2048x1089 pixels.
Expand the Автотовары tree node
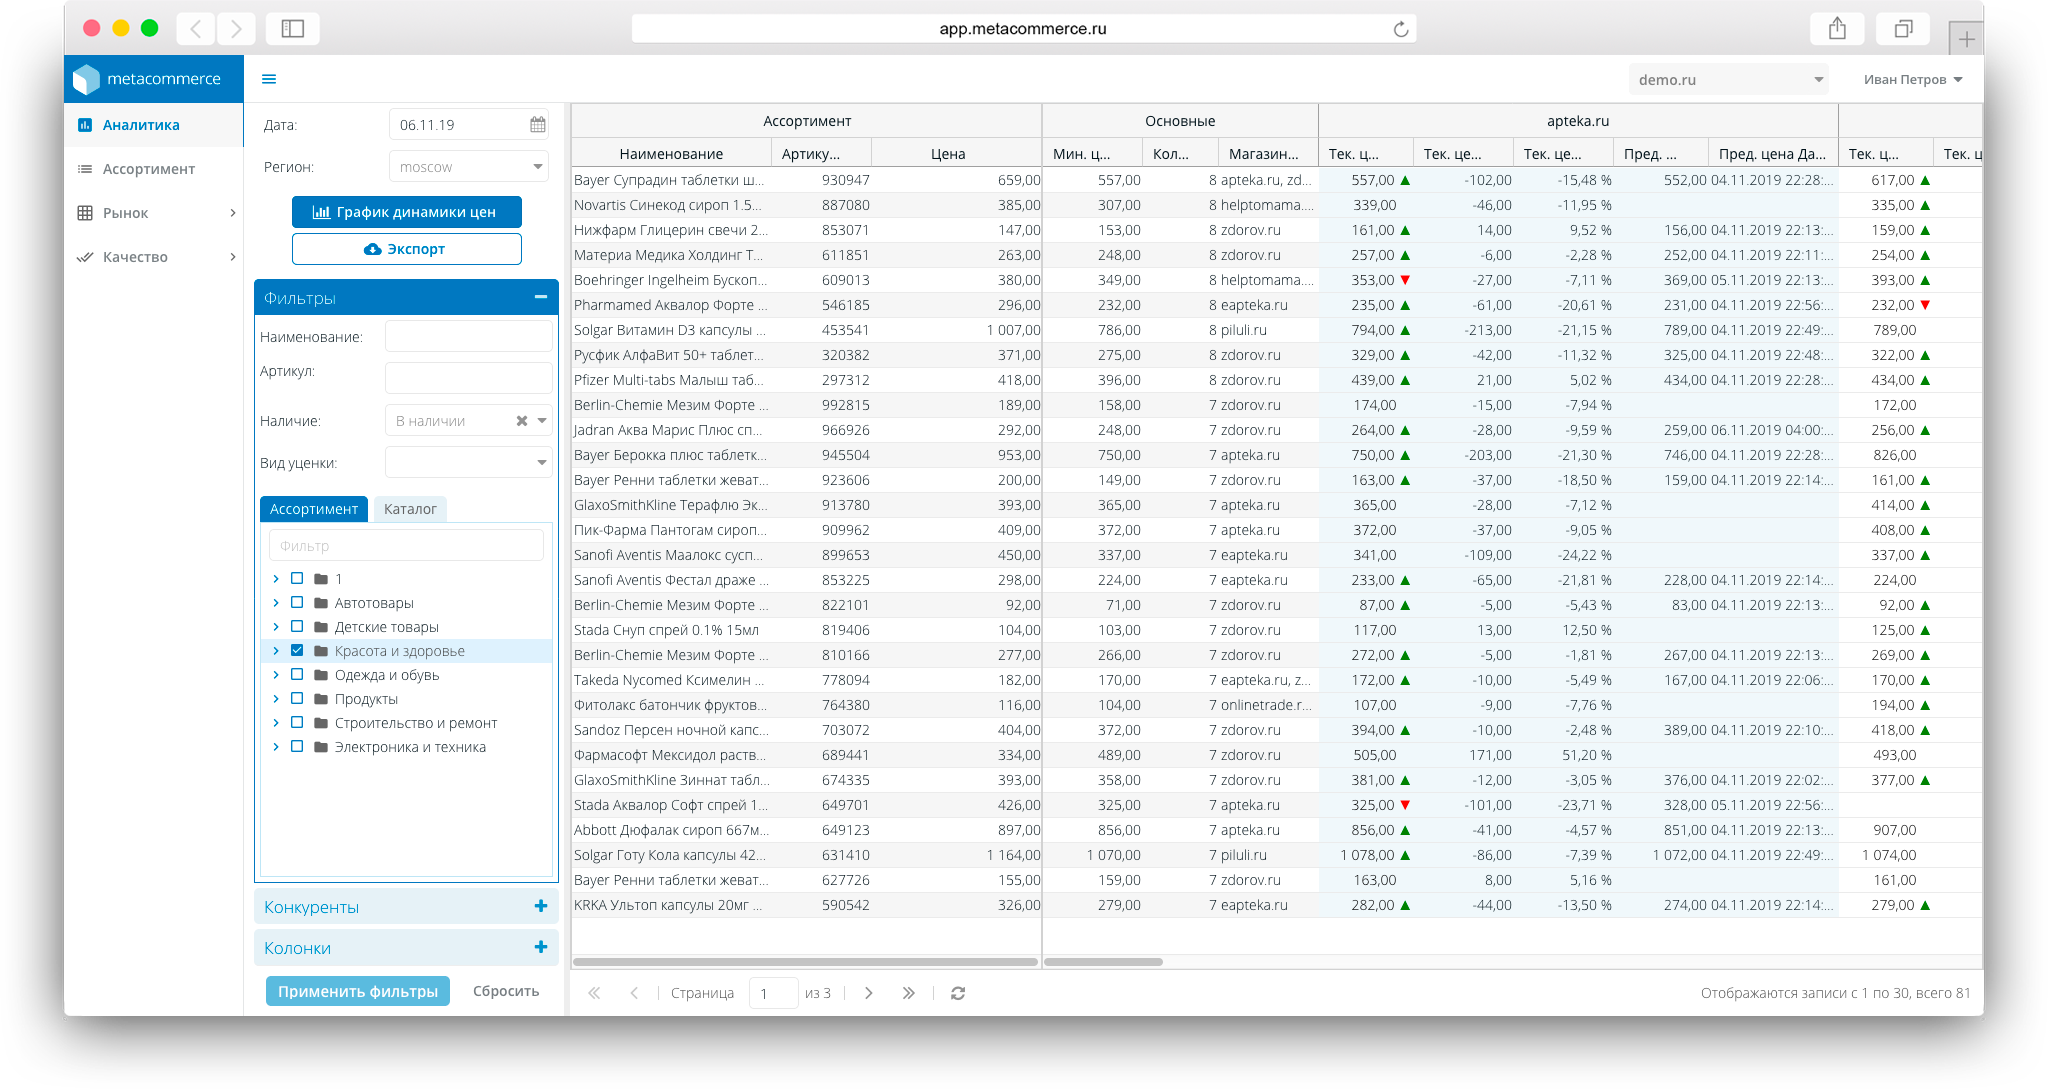pyautogui.click(x=276, y=603)
